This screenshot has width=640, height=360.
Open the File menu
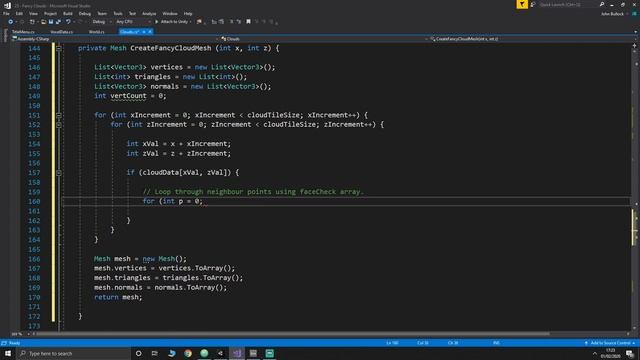pos(6,13)
